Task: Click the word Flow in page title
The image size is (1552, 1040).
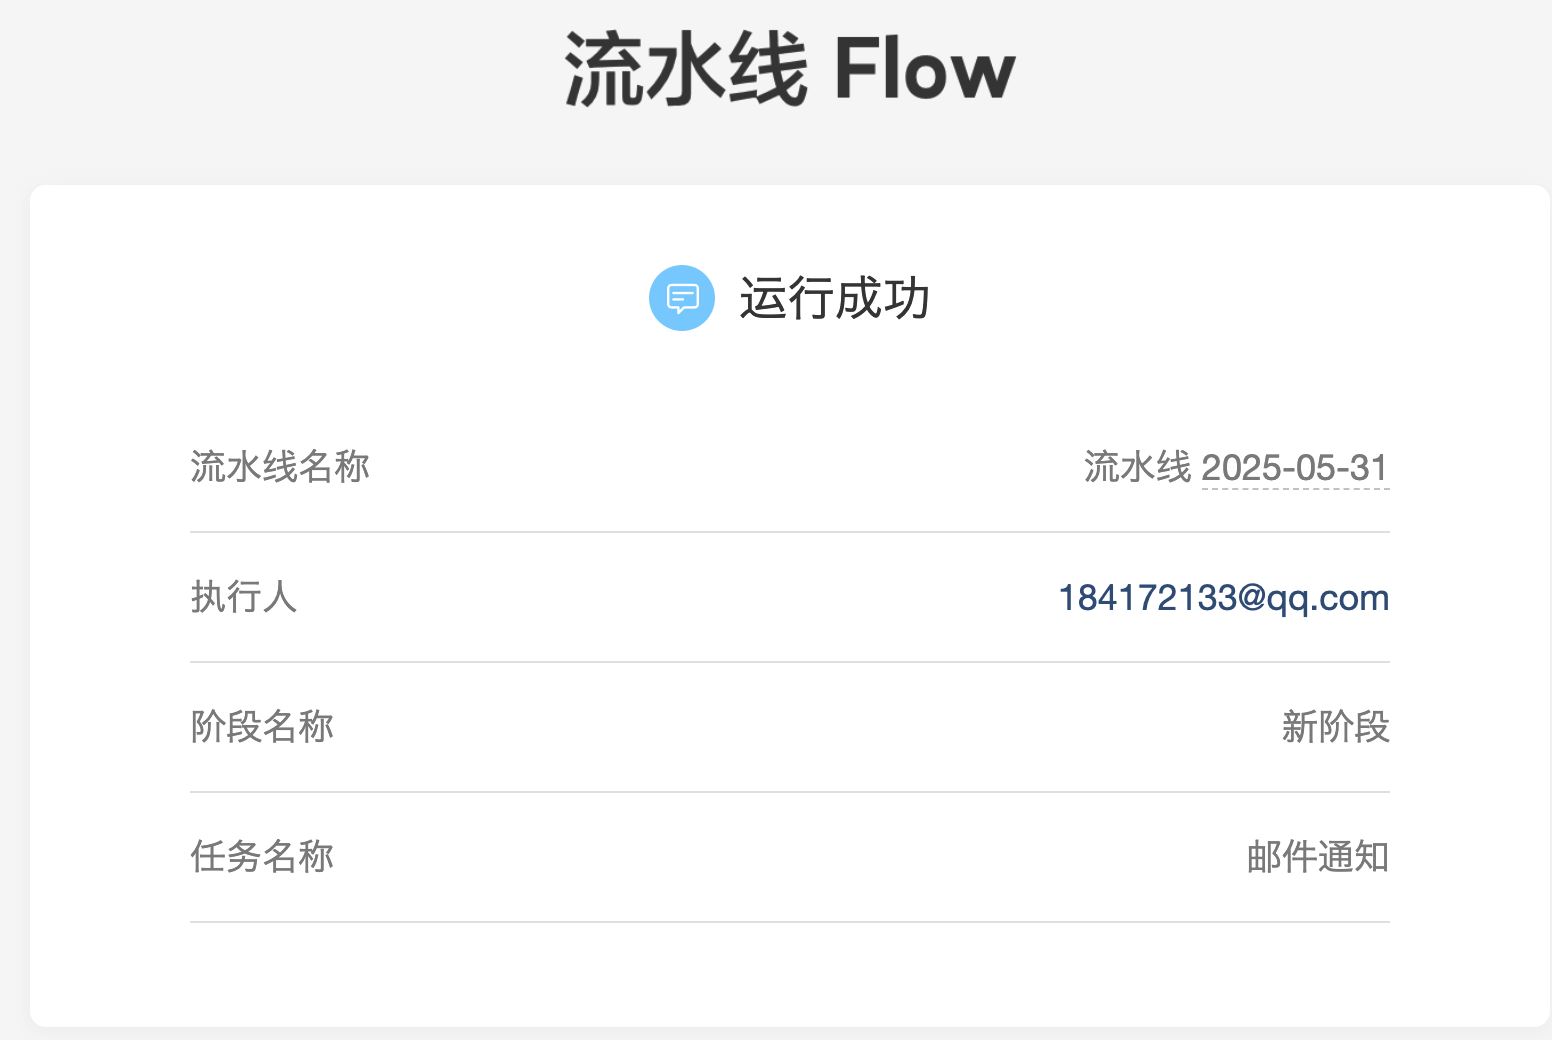Action: pyautogui.click(x=924, y=70)
